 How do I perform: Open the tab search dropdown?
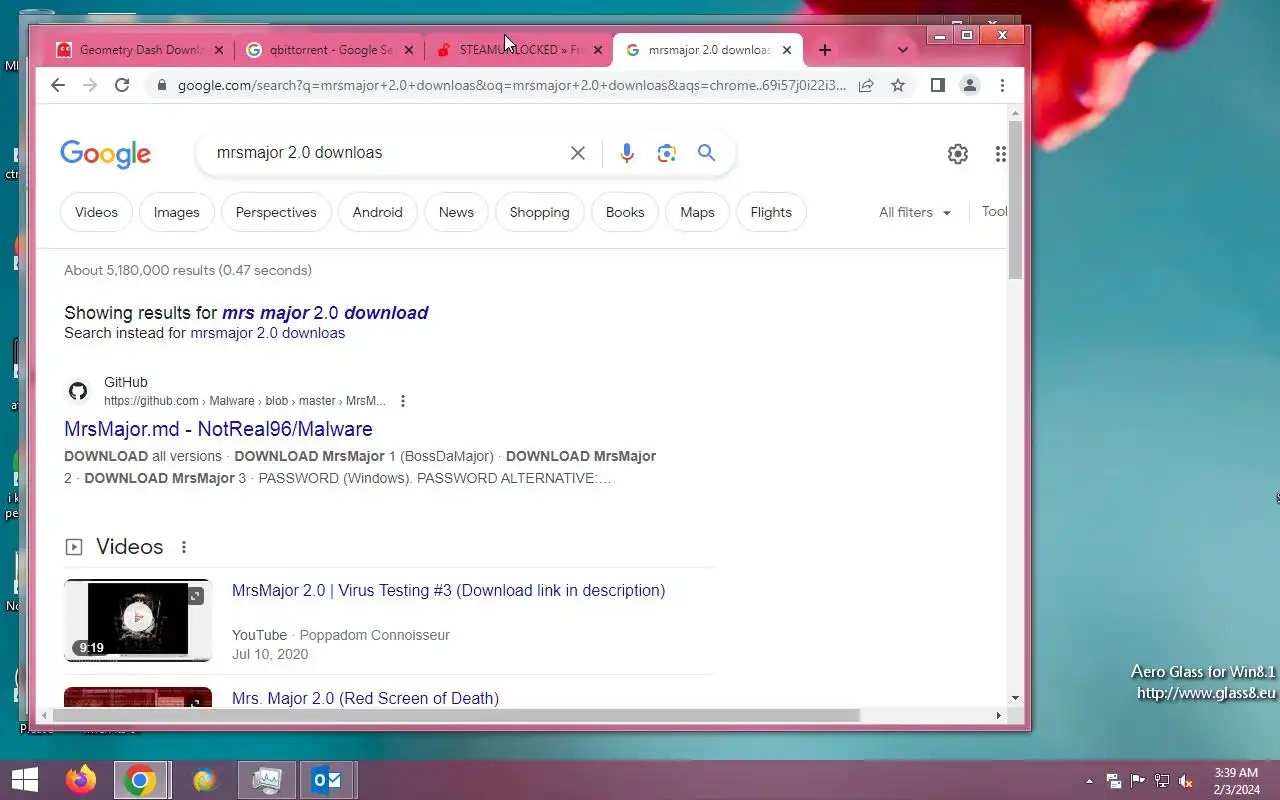coord(903,50)
